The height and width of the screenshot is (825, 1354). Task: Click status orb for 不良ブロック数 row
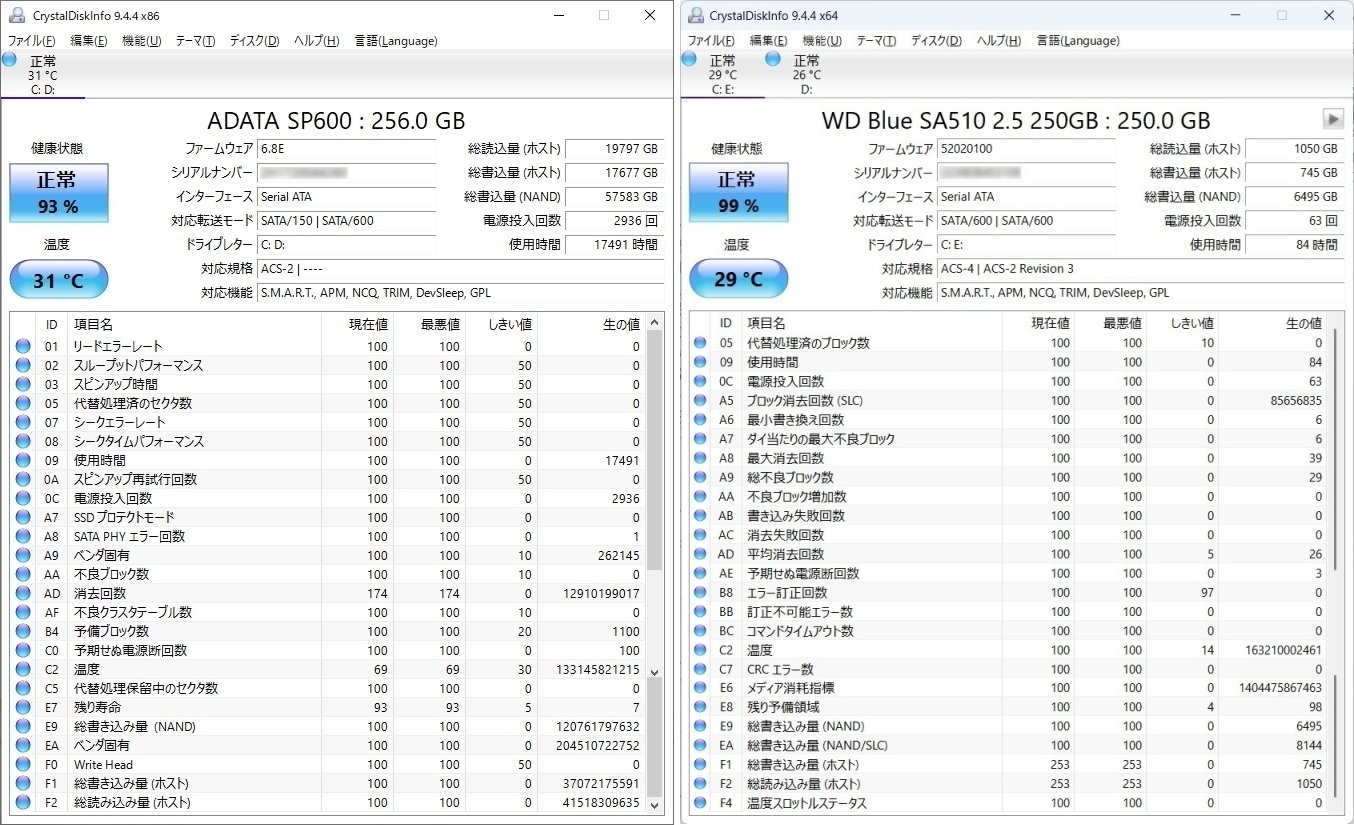[x=23, y=574]
